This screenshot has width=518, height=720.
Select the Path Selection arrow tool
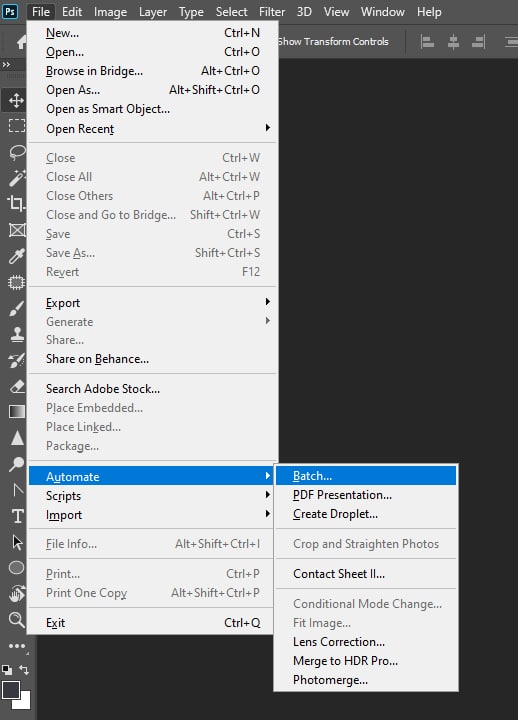point(17,542)
